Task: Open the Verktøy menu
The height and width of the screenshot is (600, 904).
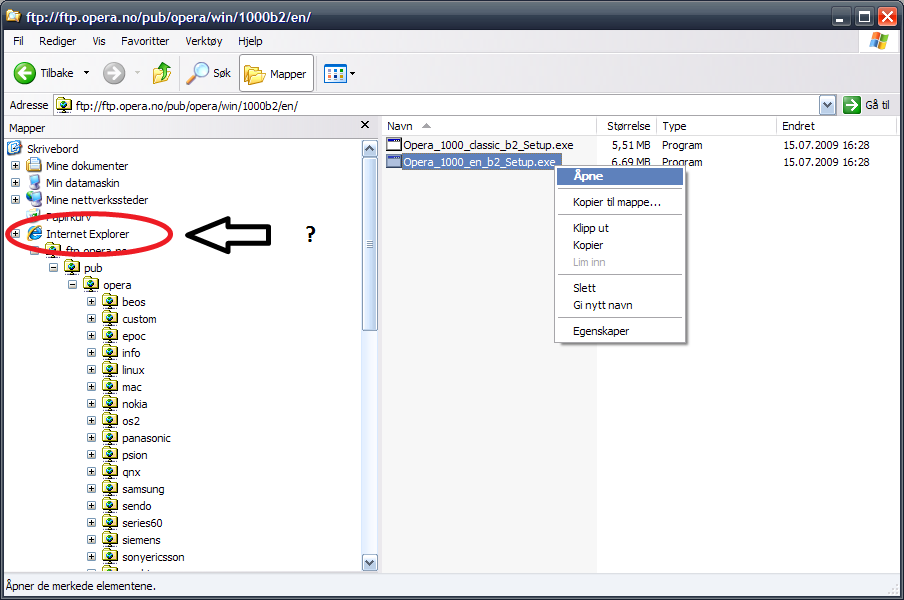Action: coord(204,41)
